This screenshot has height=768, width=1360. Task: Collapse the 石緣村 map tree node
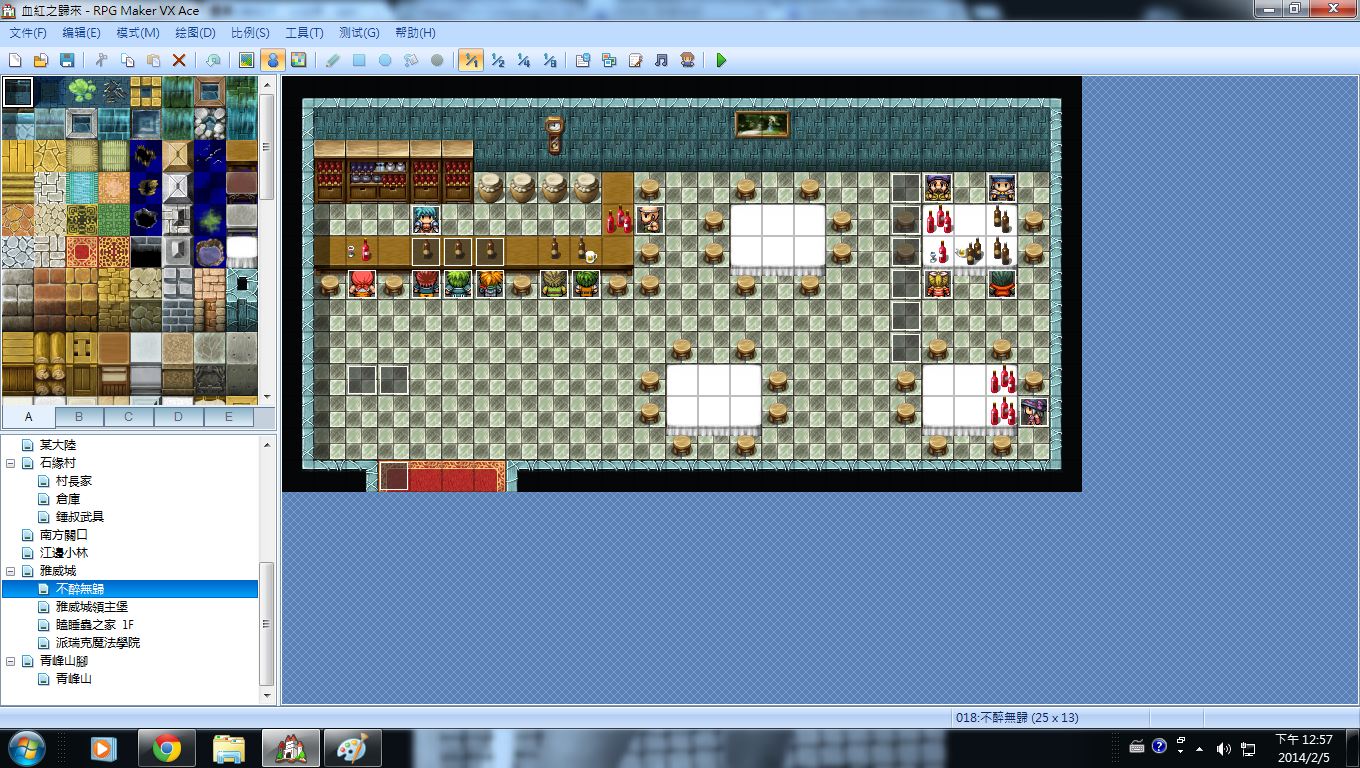pyautogui.click(x=11, y=463)
